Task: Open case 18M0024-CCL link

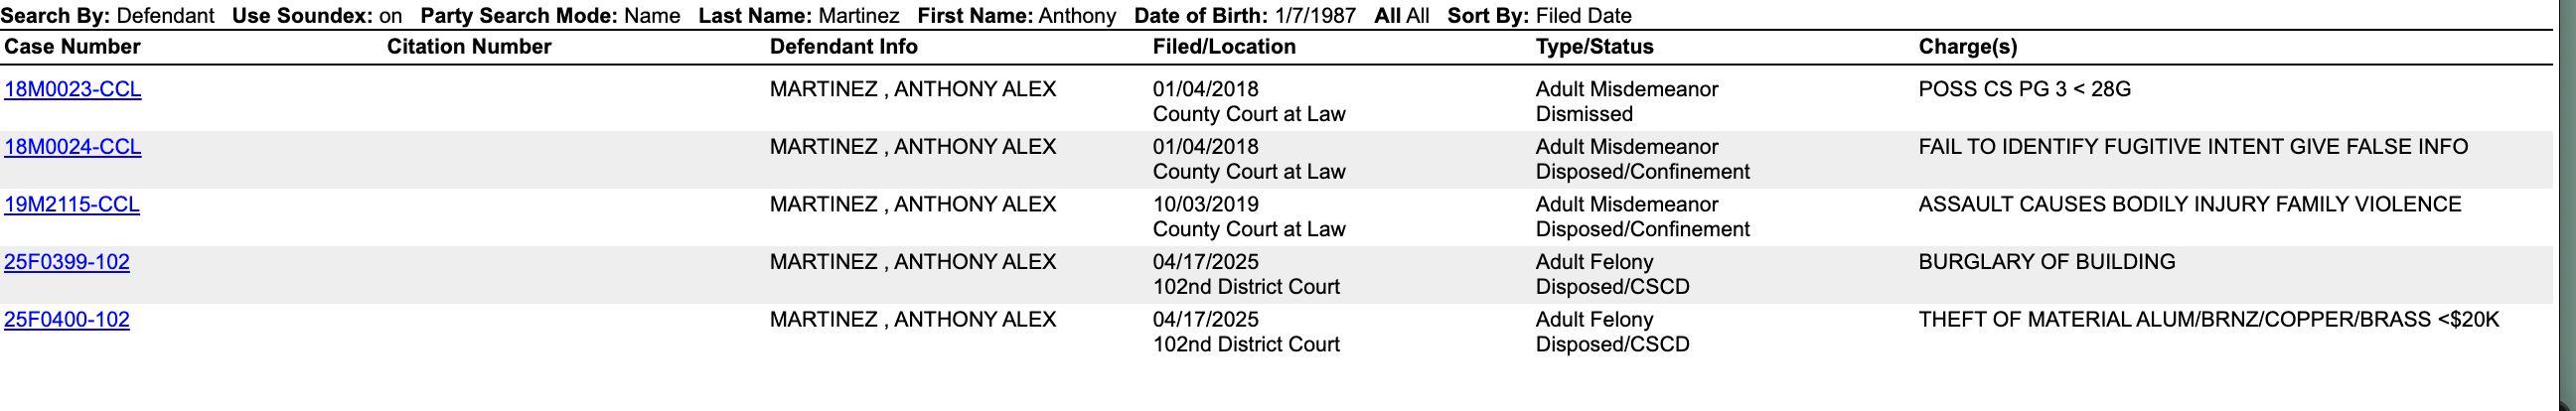Action: pyautogui.click(x=73, y=147)
